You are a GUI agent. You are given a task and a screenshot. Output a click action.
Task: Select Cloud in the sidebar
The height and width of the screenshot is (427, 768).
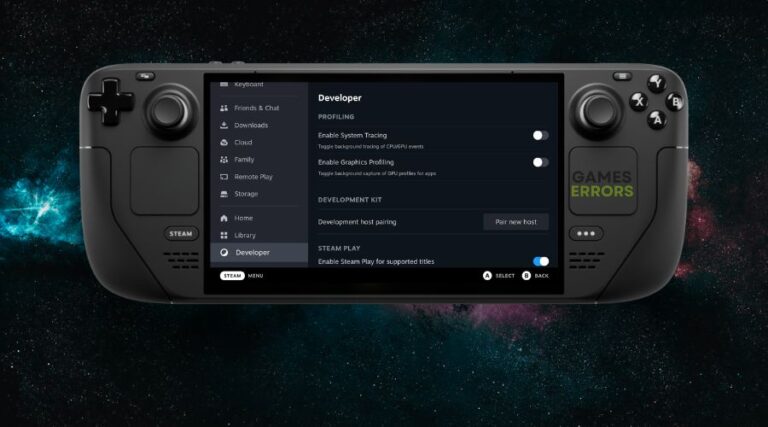tap(259, 142)
